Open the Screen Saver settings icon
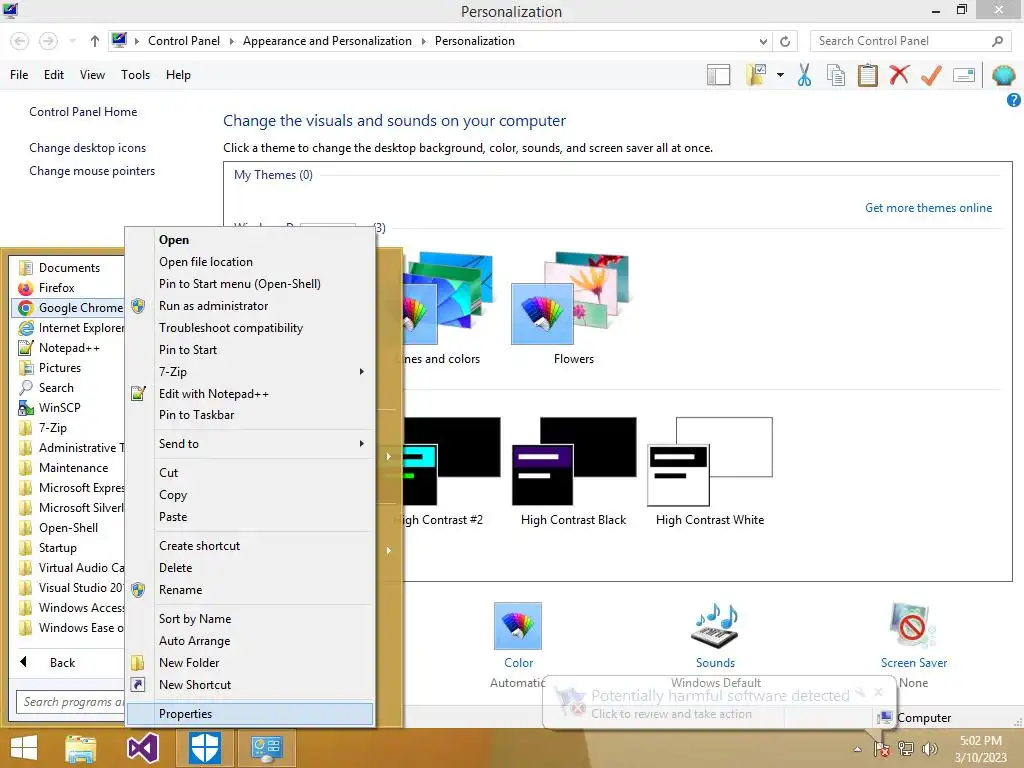 [x=913, y=626]
